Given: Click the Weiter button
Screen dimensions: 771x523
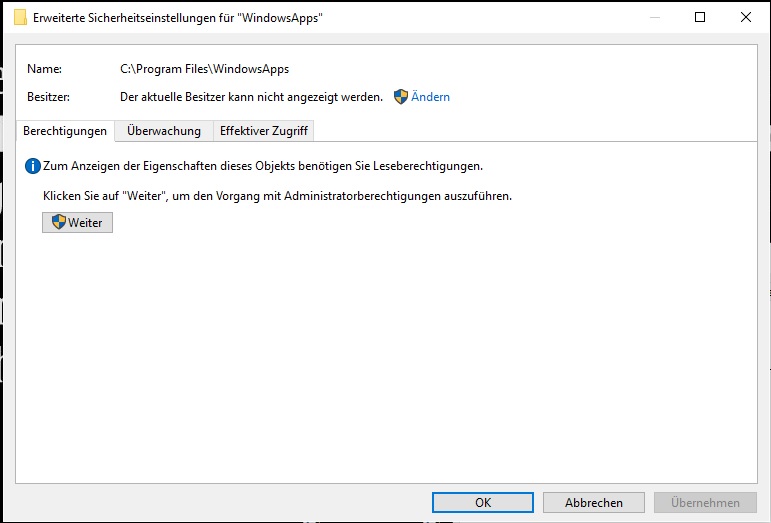Looking at the screenshot, I should tap(77, 223).
